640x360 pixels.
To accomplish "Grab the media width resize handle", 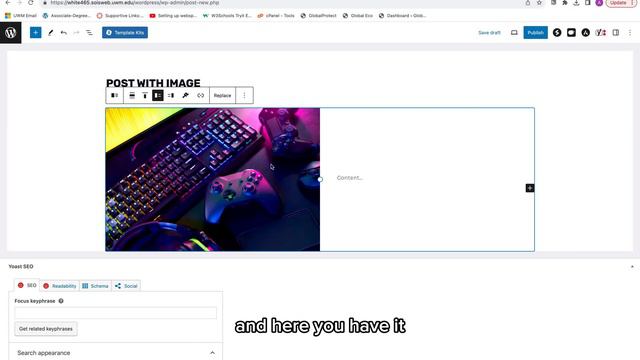I will (x=320, y=179).
